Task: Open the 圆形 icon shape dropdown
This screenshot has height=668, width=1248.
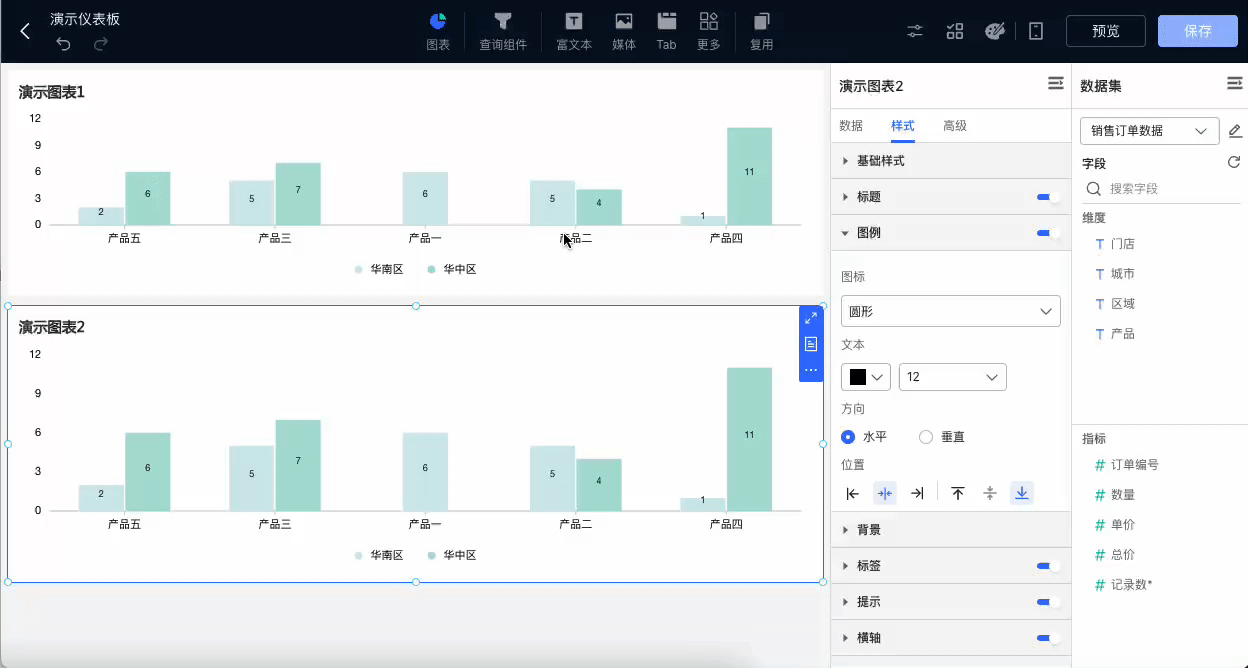Action: (x=950, y=311)
